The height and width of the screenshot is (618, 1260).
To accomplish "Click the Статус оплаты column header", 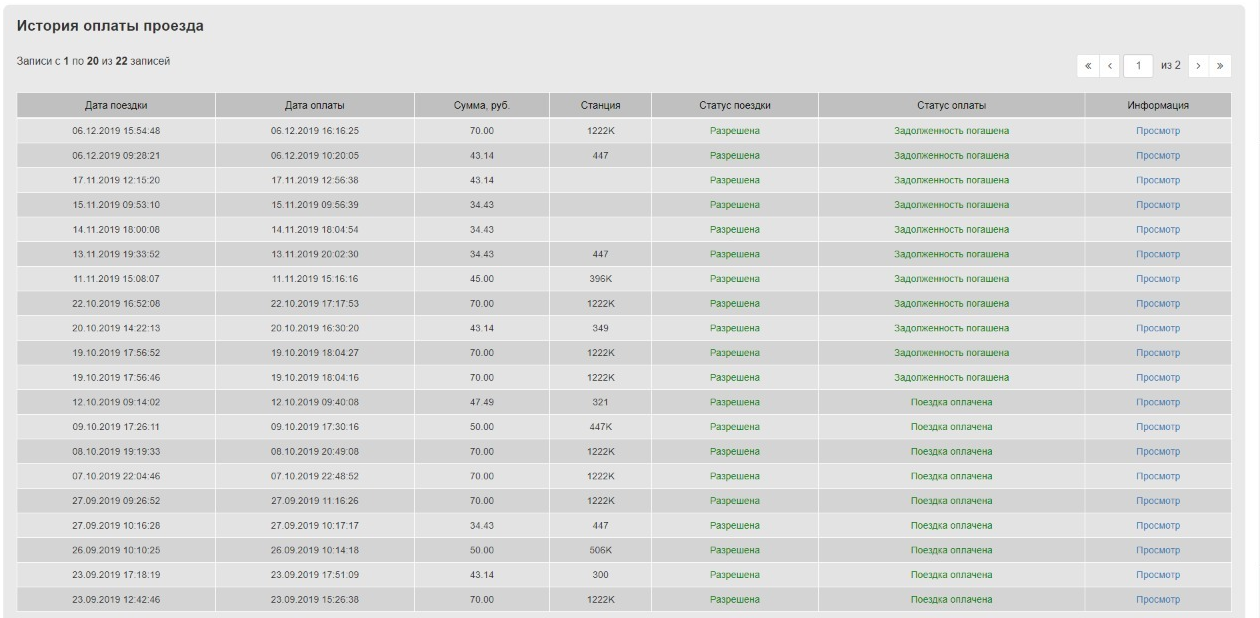I will point(951,105).
